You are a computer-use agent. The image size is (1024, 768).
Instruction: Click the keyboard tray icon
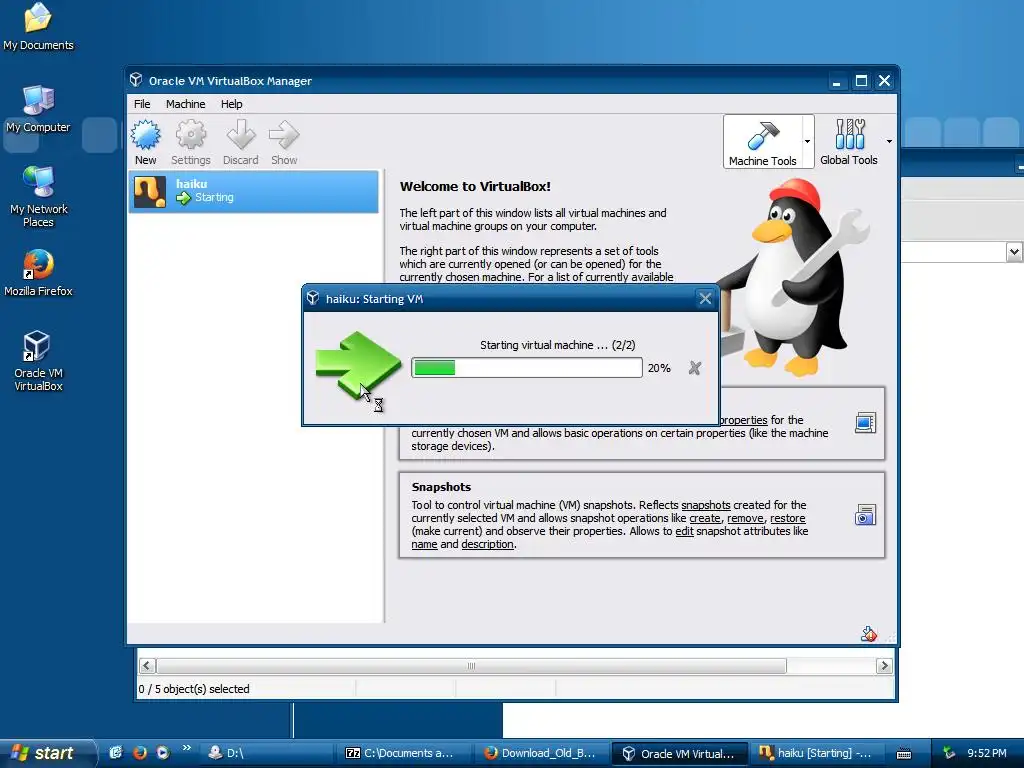pos(904,754)
